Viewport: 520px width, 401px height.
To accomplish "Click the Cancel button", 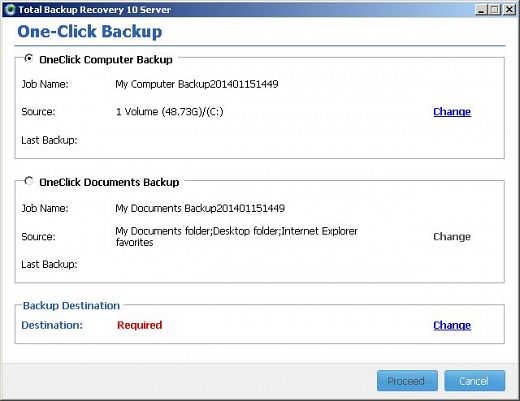I will point(475,381).
